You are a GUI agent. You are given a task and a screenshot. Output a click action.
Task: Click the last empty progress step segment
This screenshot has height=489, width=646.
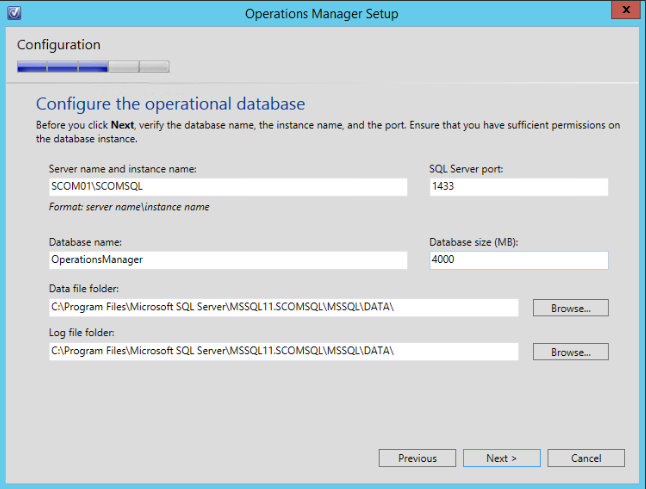coord(154,67)
